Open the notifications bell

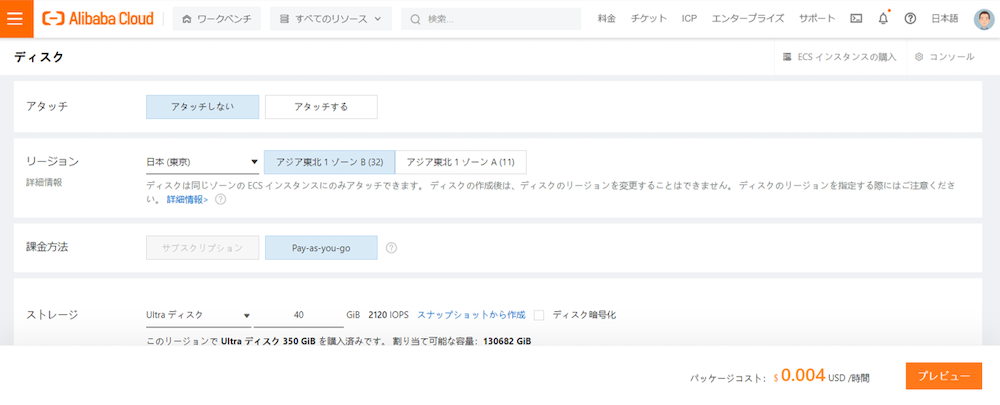(x=883, y=18)
